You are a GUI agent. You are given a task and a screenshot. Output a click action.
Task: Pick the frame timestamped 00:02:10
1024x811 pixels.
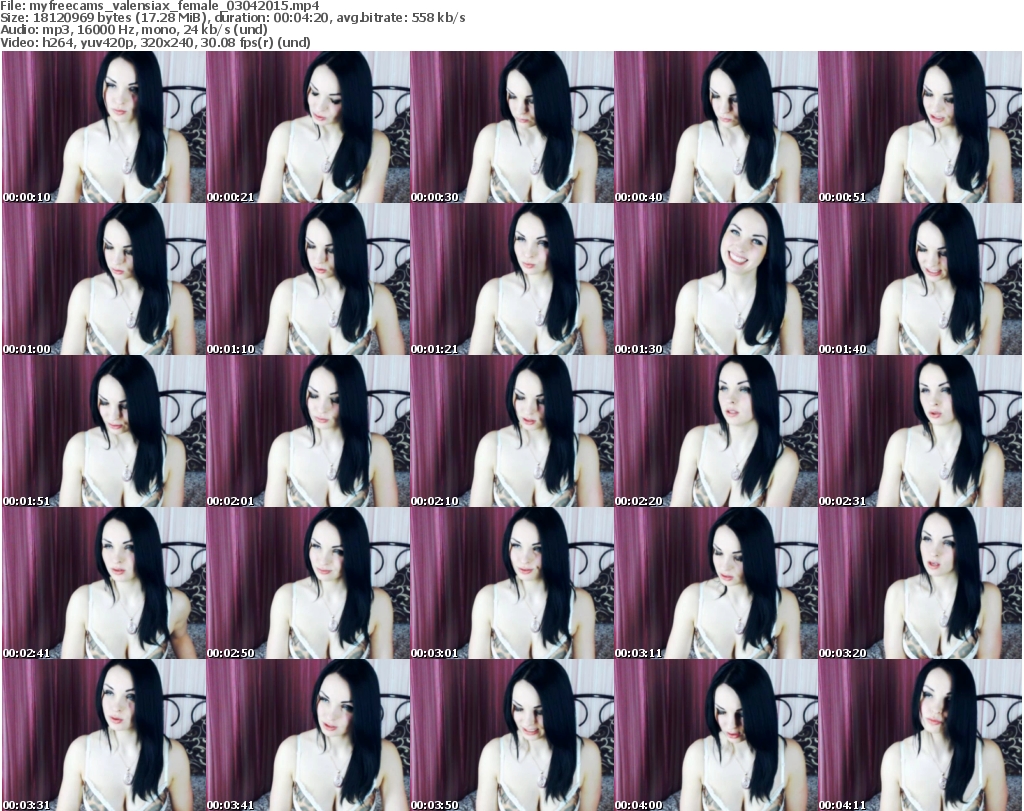512,431
